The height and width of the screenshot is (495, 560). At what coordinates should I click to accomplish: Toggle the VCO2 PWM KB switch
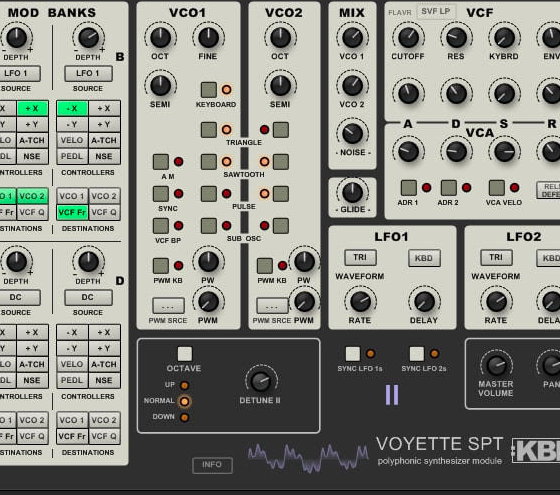265,266
